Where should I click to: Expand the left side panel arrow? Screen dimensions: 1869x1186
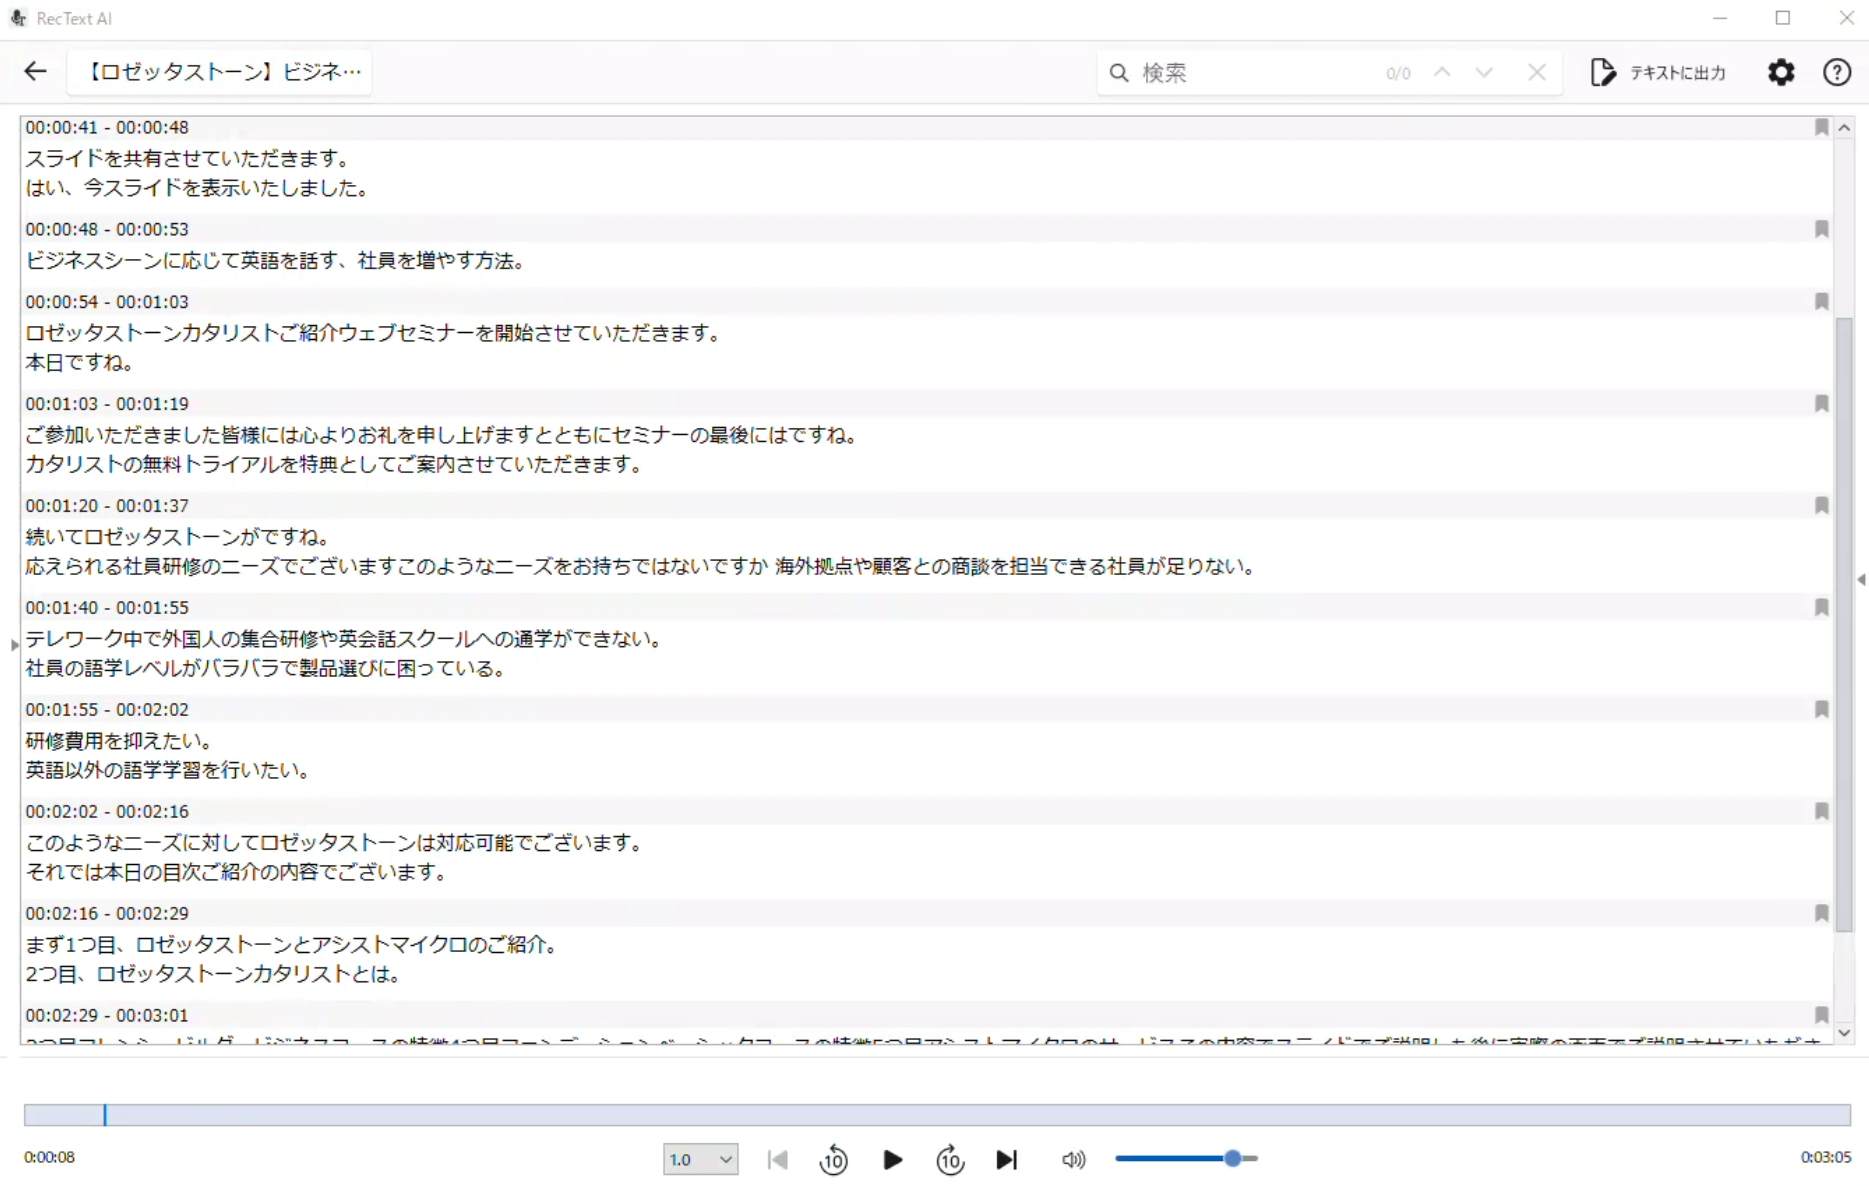tap(14, 645)
